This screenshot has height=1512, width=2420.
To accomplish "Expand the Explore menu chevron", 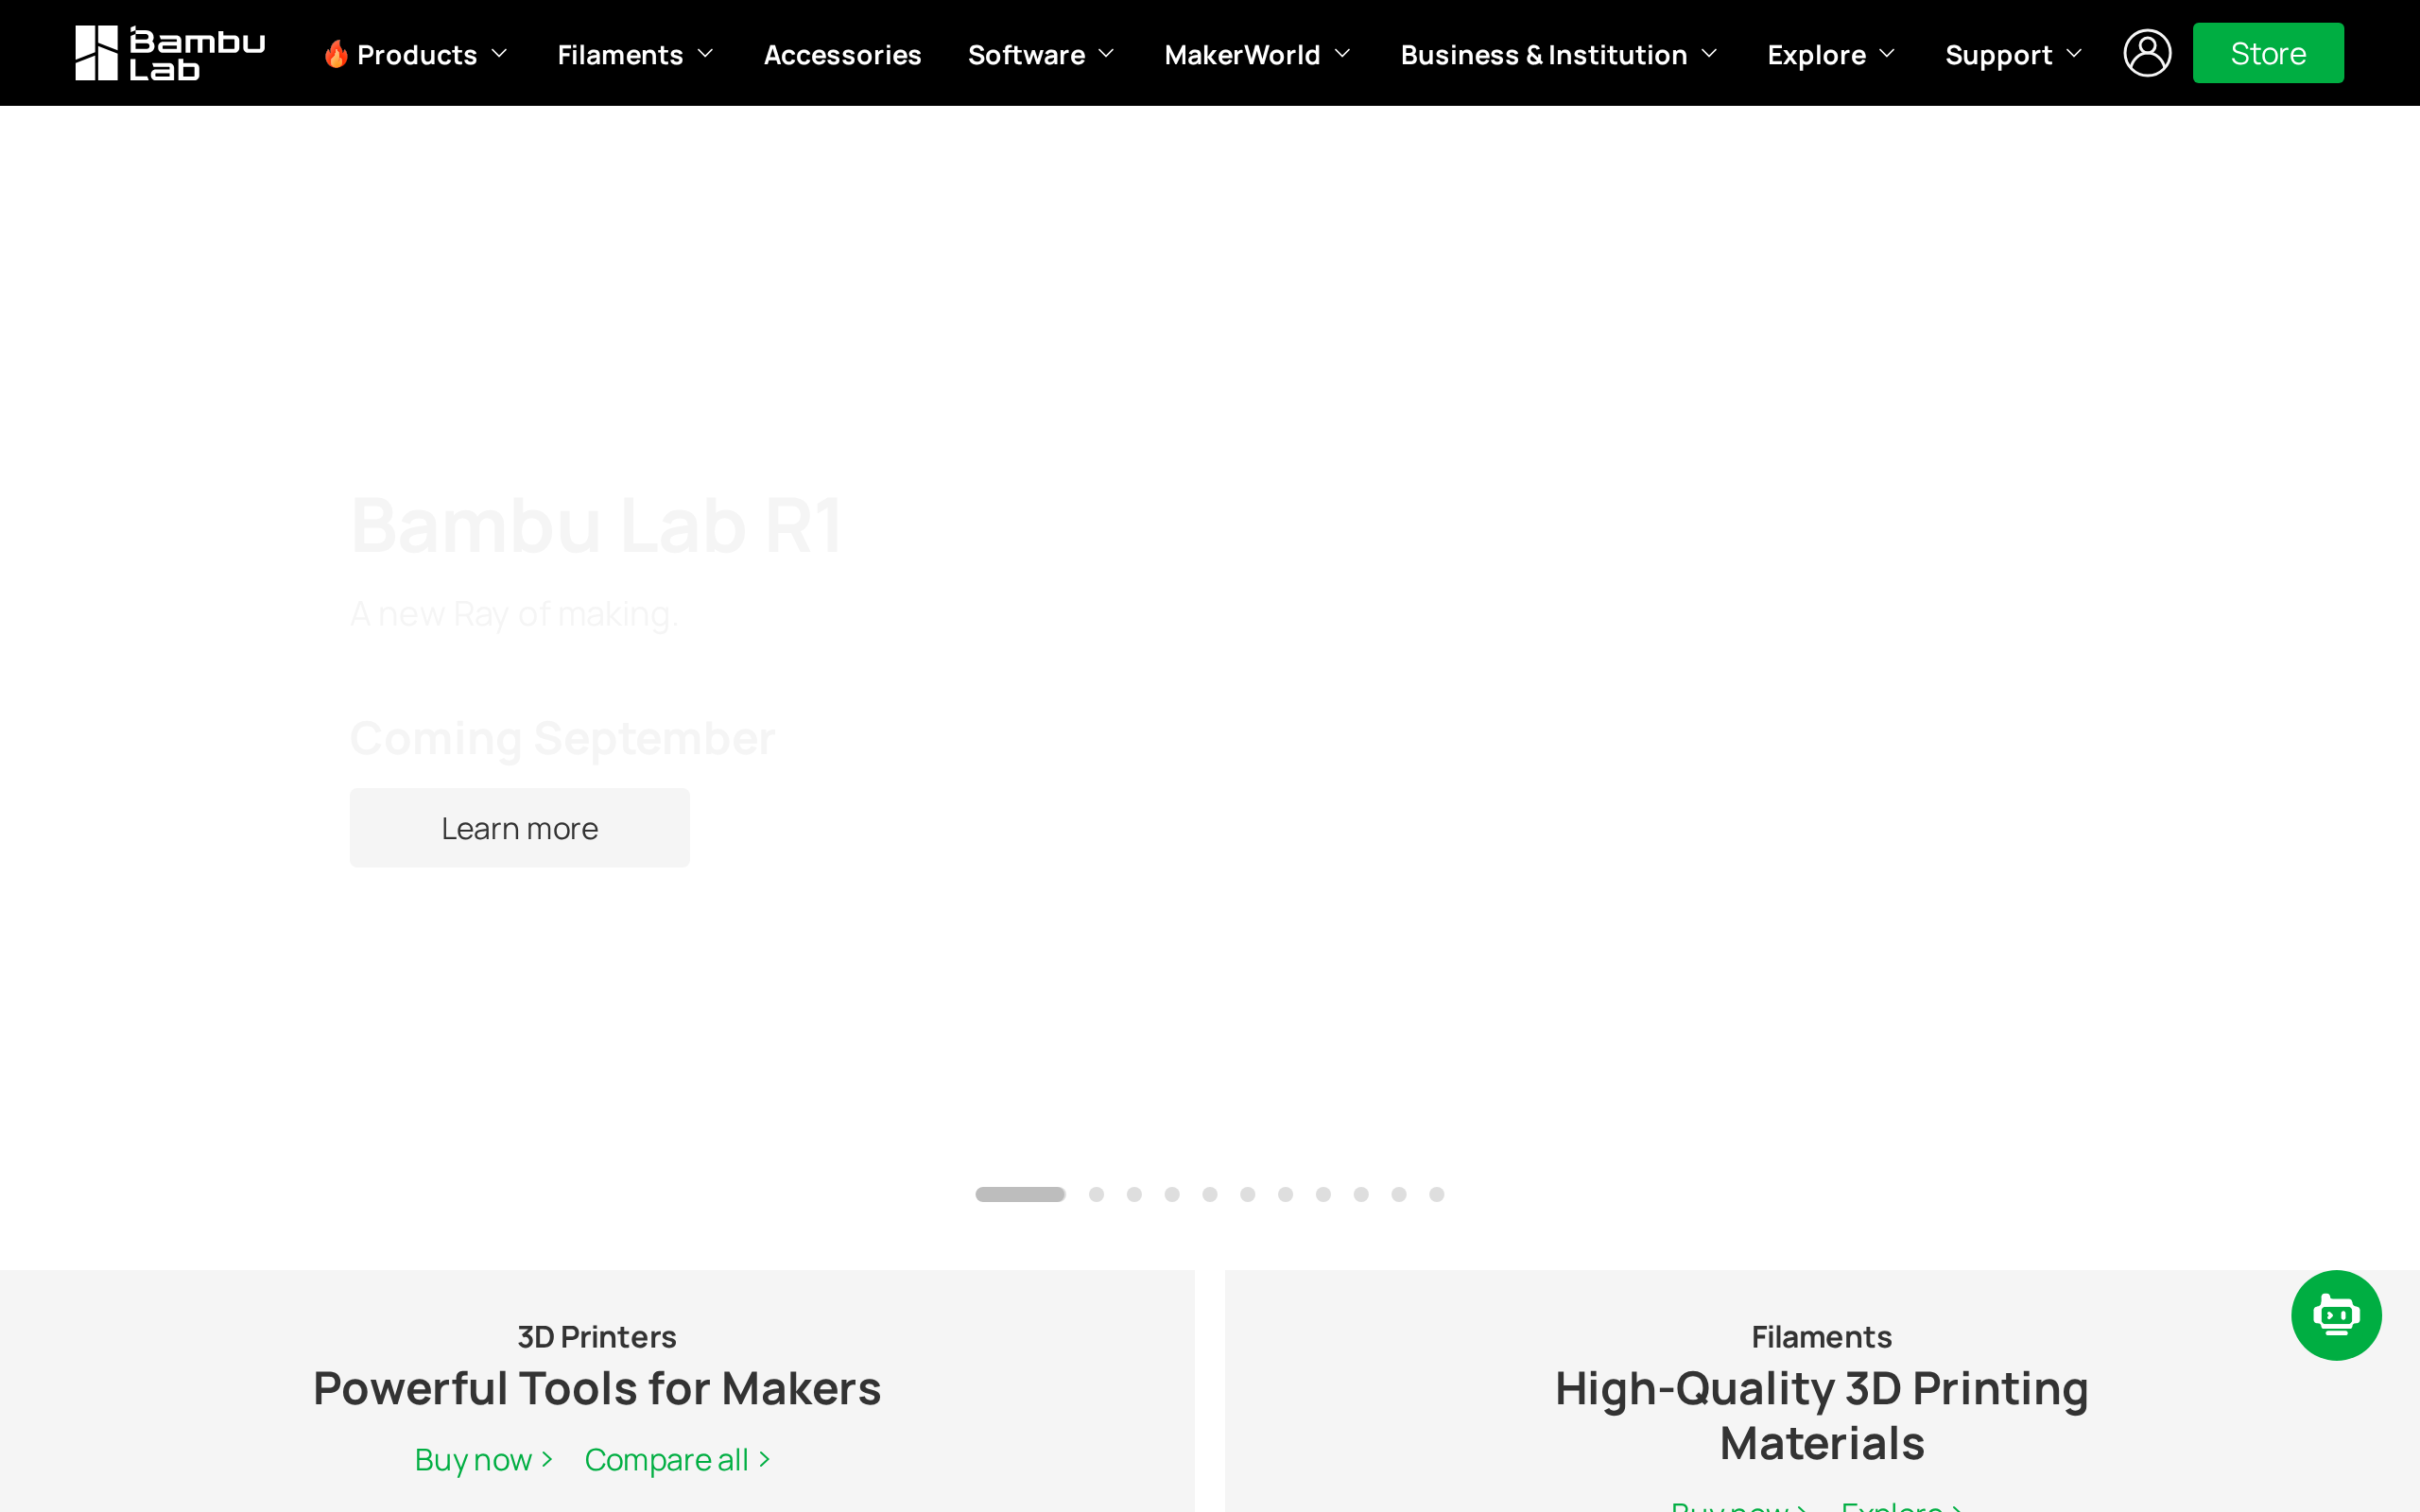I will [1887, 54].
